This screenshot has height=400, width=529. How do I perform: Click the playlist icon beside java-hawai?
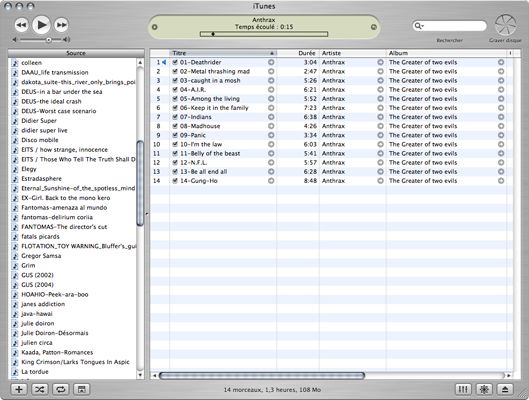point(15,314)
